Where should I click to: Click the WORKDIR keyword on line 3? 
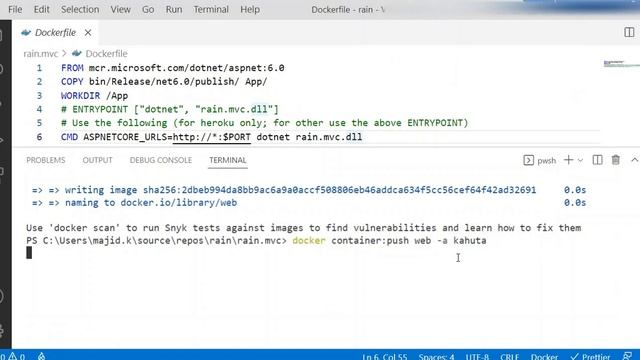80,96
